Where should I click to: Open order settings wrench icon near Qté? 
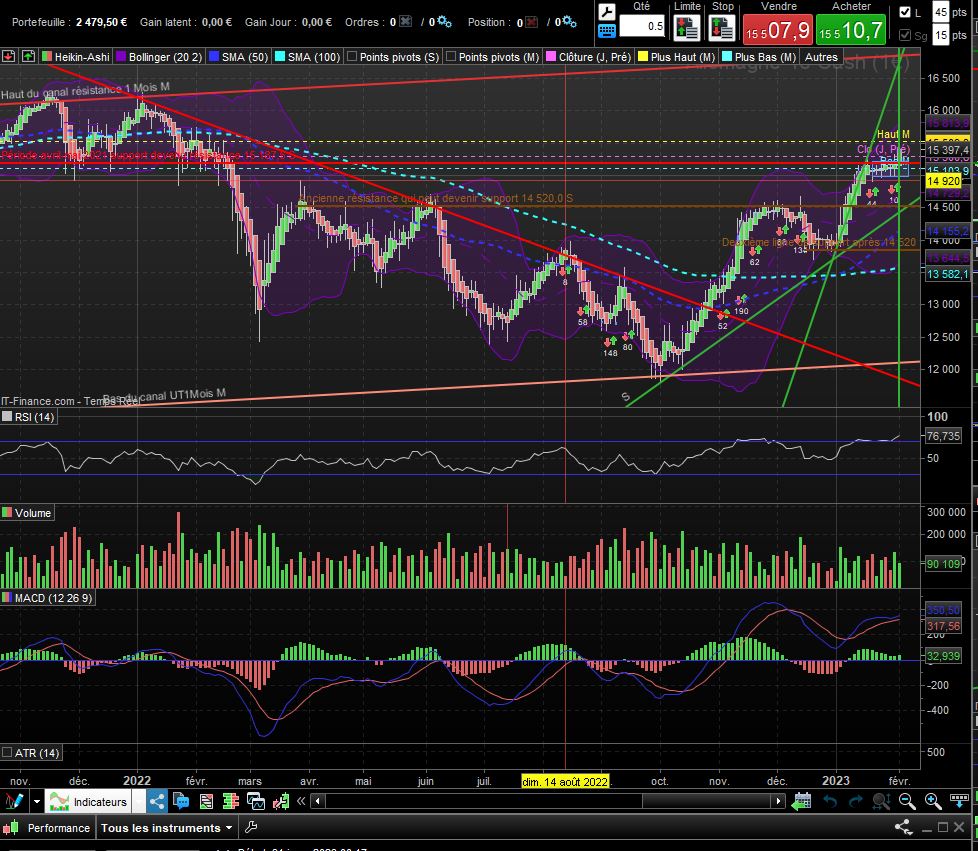[606, 11]
